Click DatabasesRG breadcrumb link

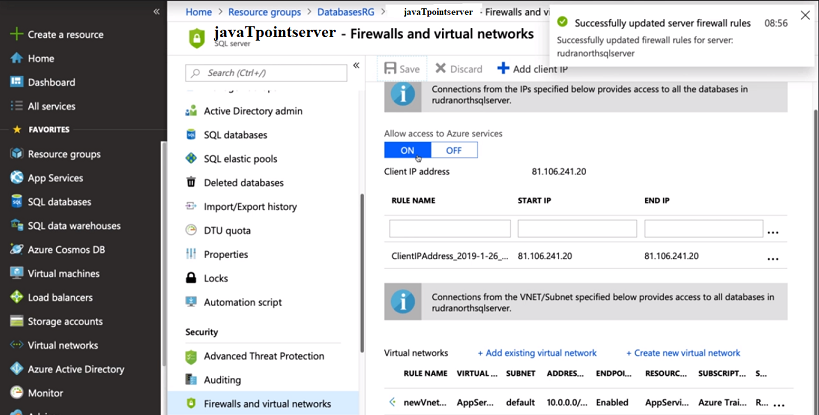[346, 12]
